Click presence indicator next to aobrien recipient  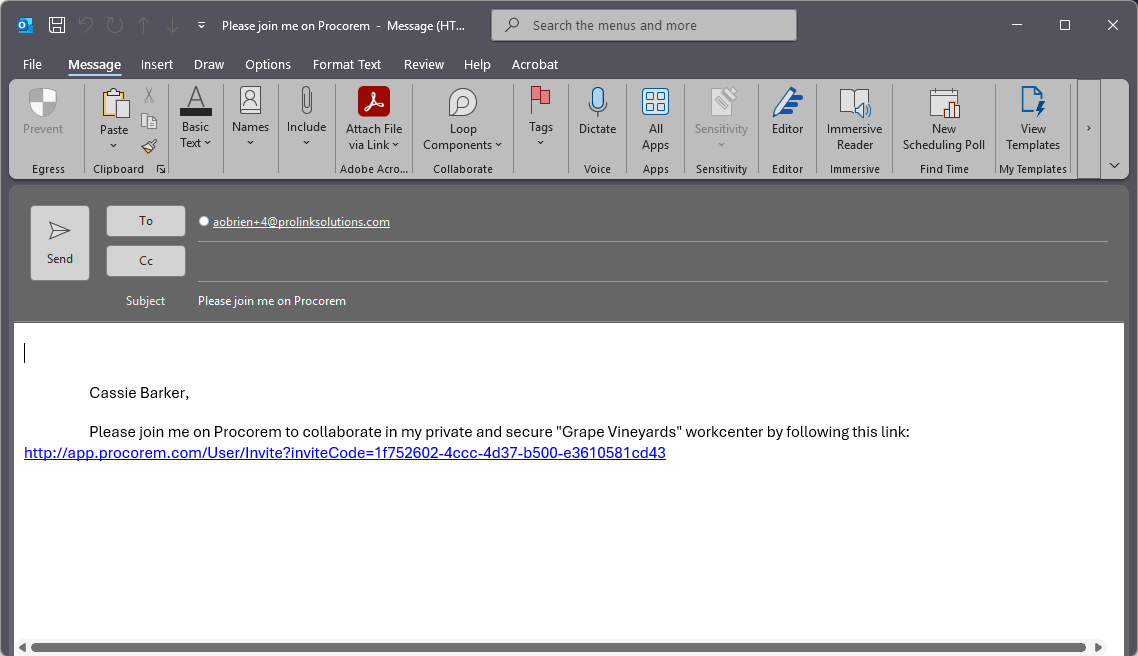click(x=204, y=221)
